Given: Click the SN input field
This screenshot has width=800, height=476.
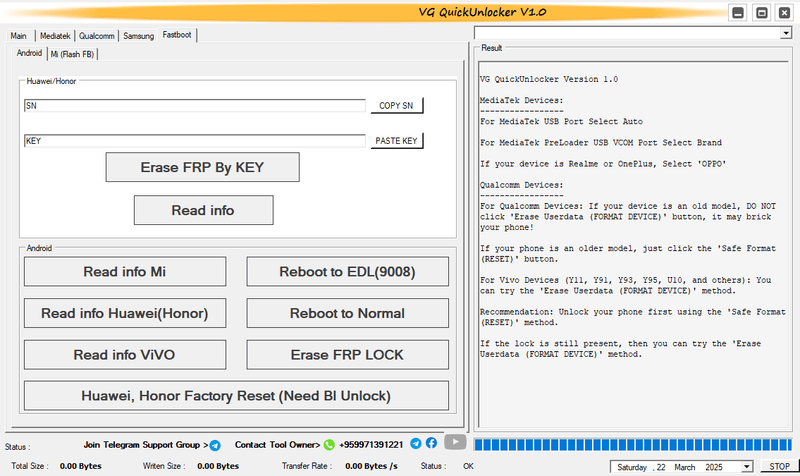Looking at the screenshot, I should 195,106.
